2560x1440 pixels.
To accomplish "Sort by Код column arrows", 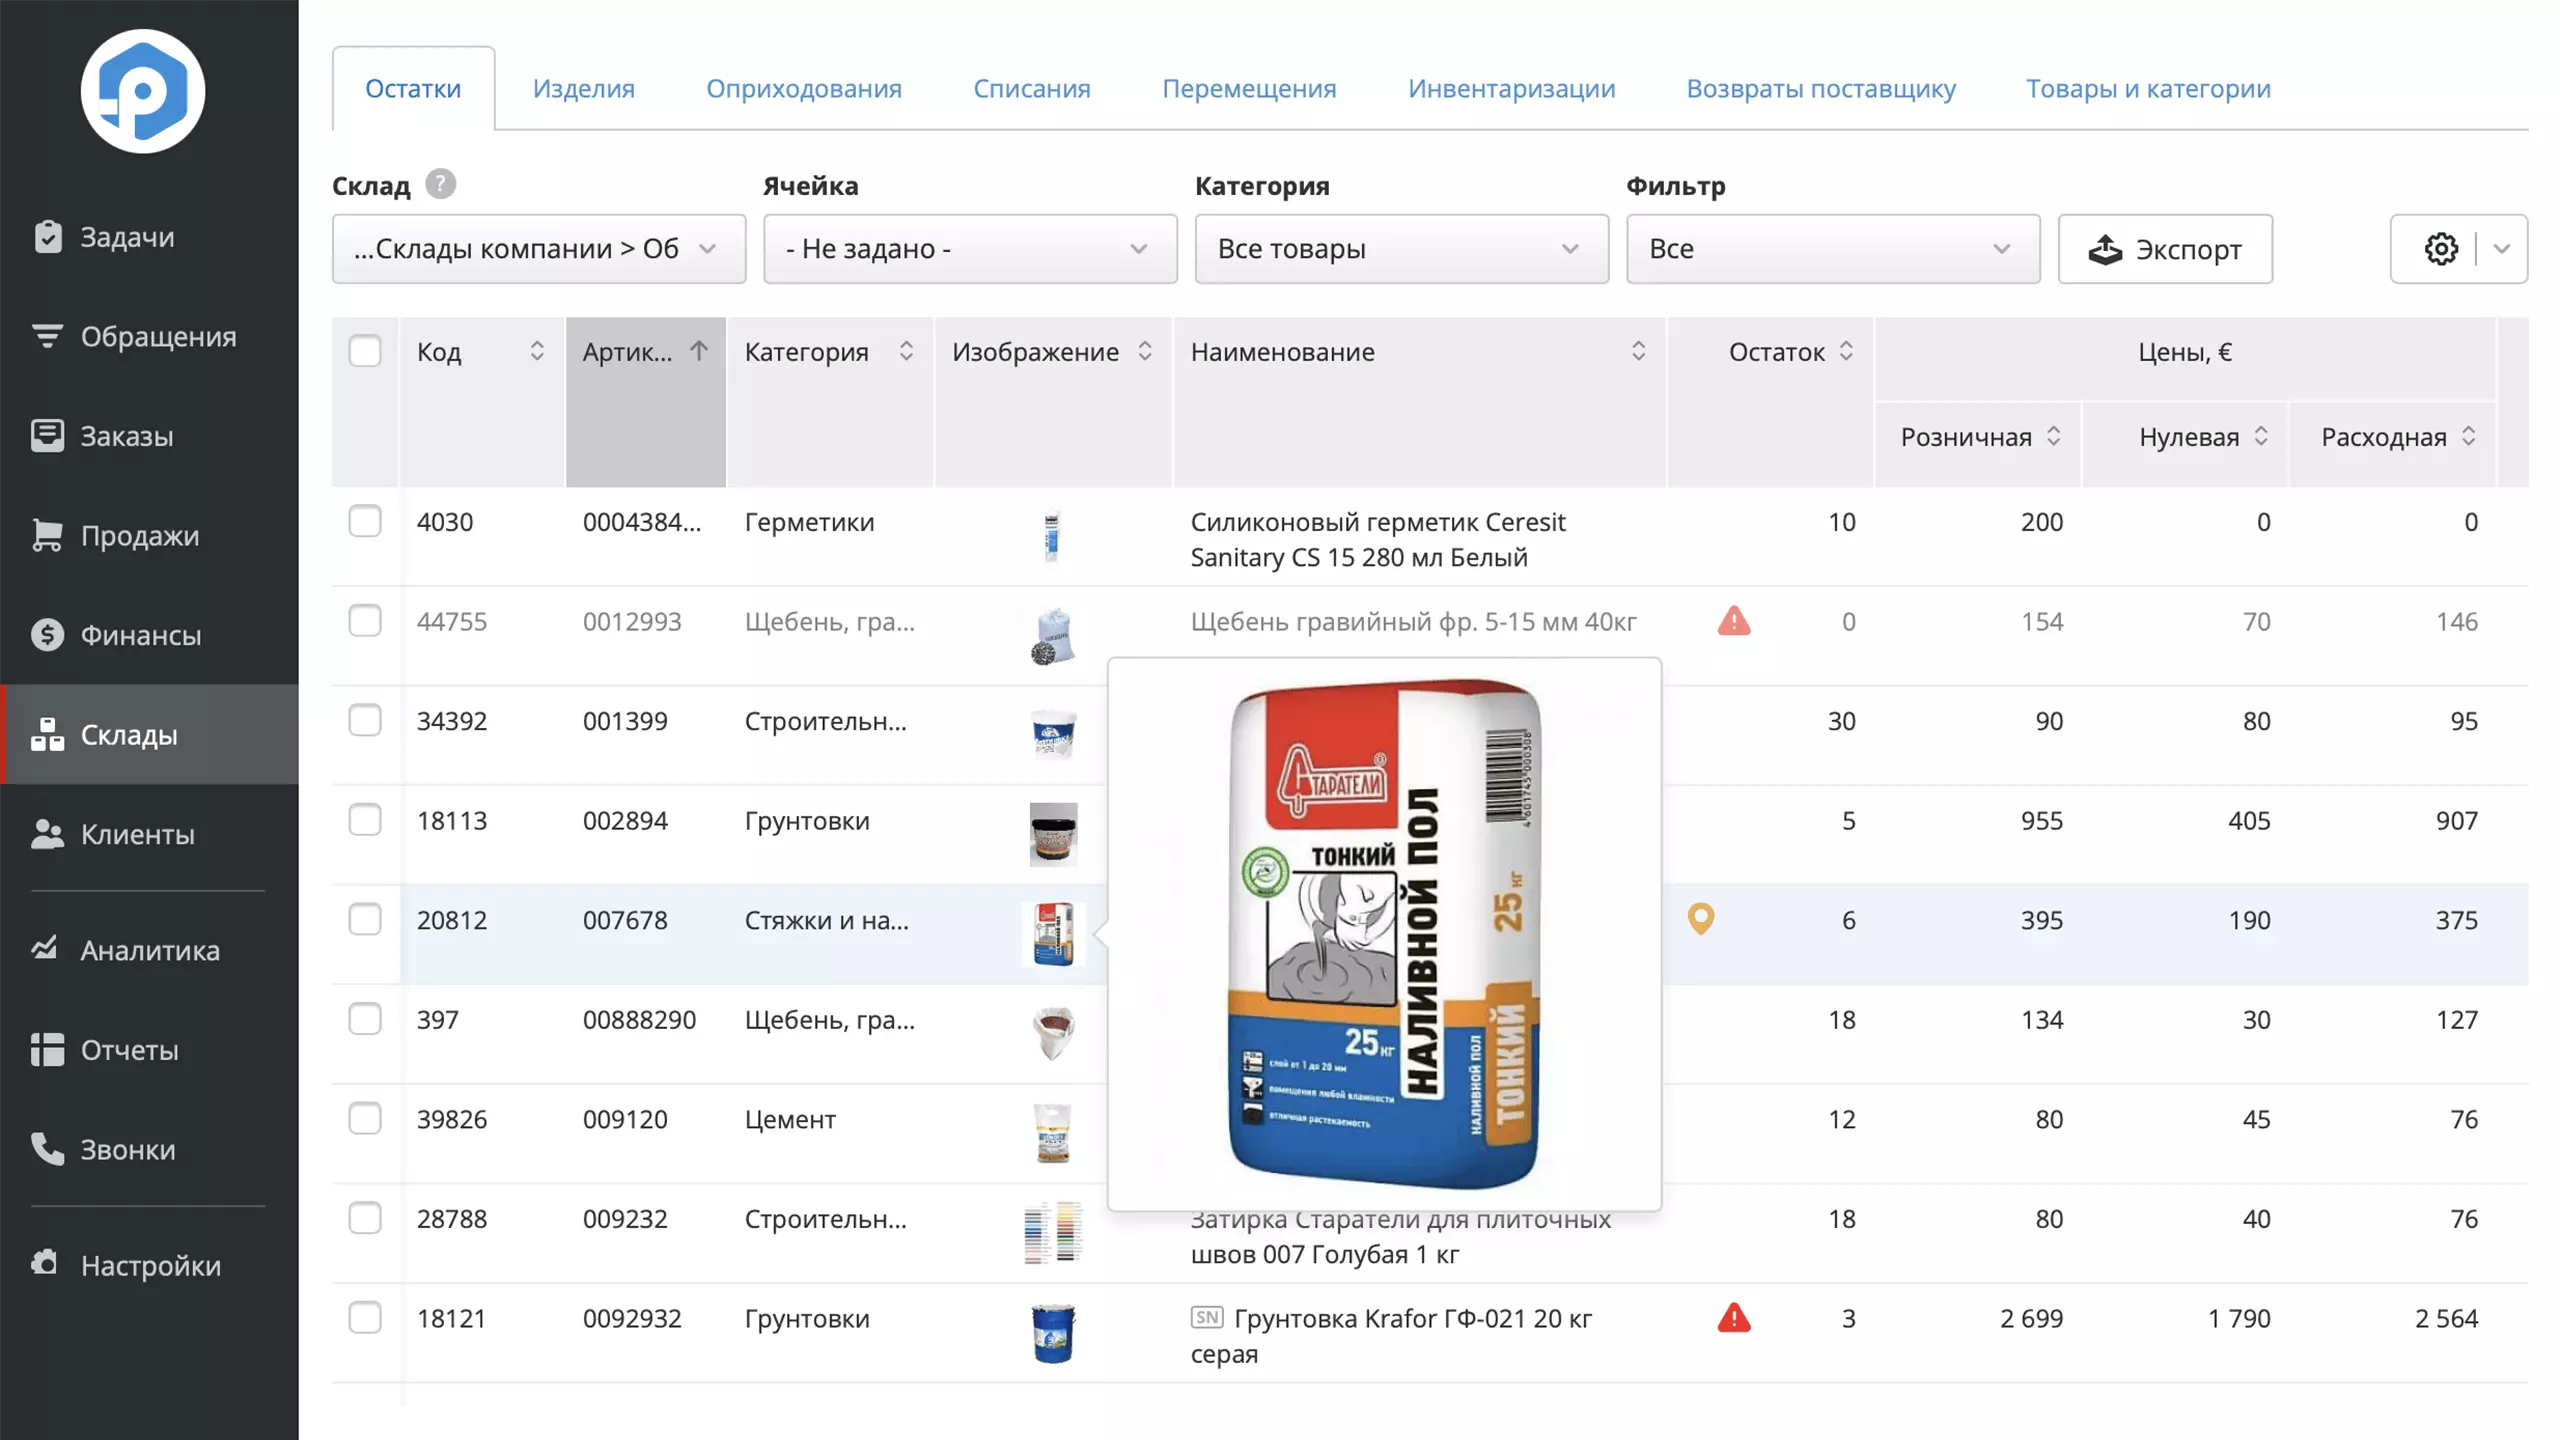I will (537, 351).
